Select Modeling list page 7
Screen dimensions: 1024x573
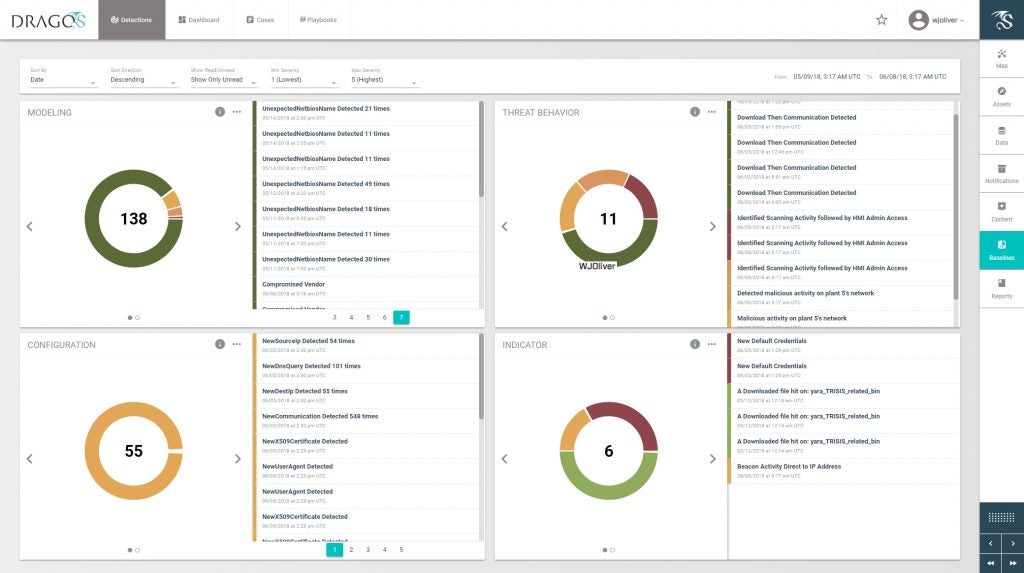coord(401,318)
